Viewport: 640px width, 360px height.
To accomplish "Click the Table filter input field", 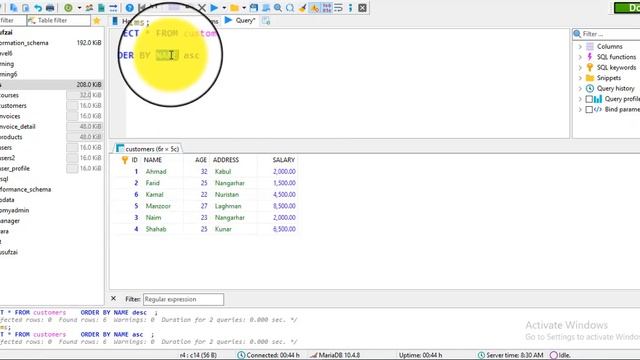I will (x=59, y=20).
